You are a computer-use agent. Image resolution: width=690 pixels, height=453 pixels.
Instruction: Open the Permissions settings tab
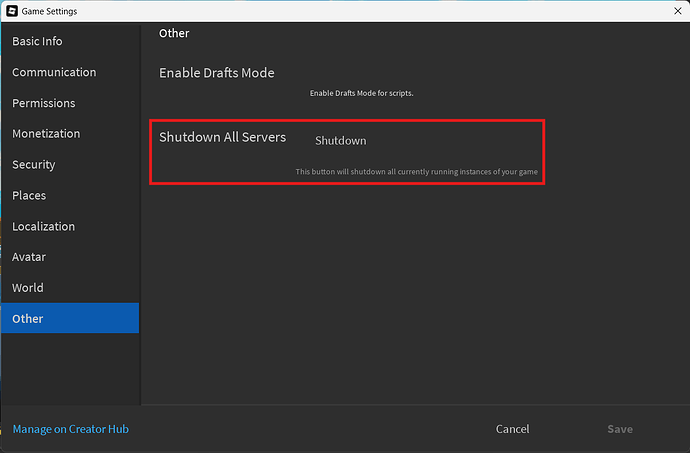pyautogui.click(x=70, y=103)
